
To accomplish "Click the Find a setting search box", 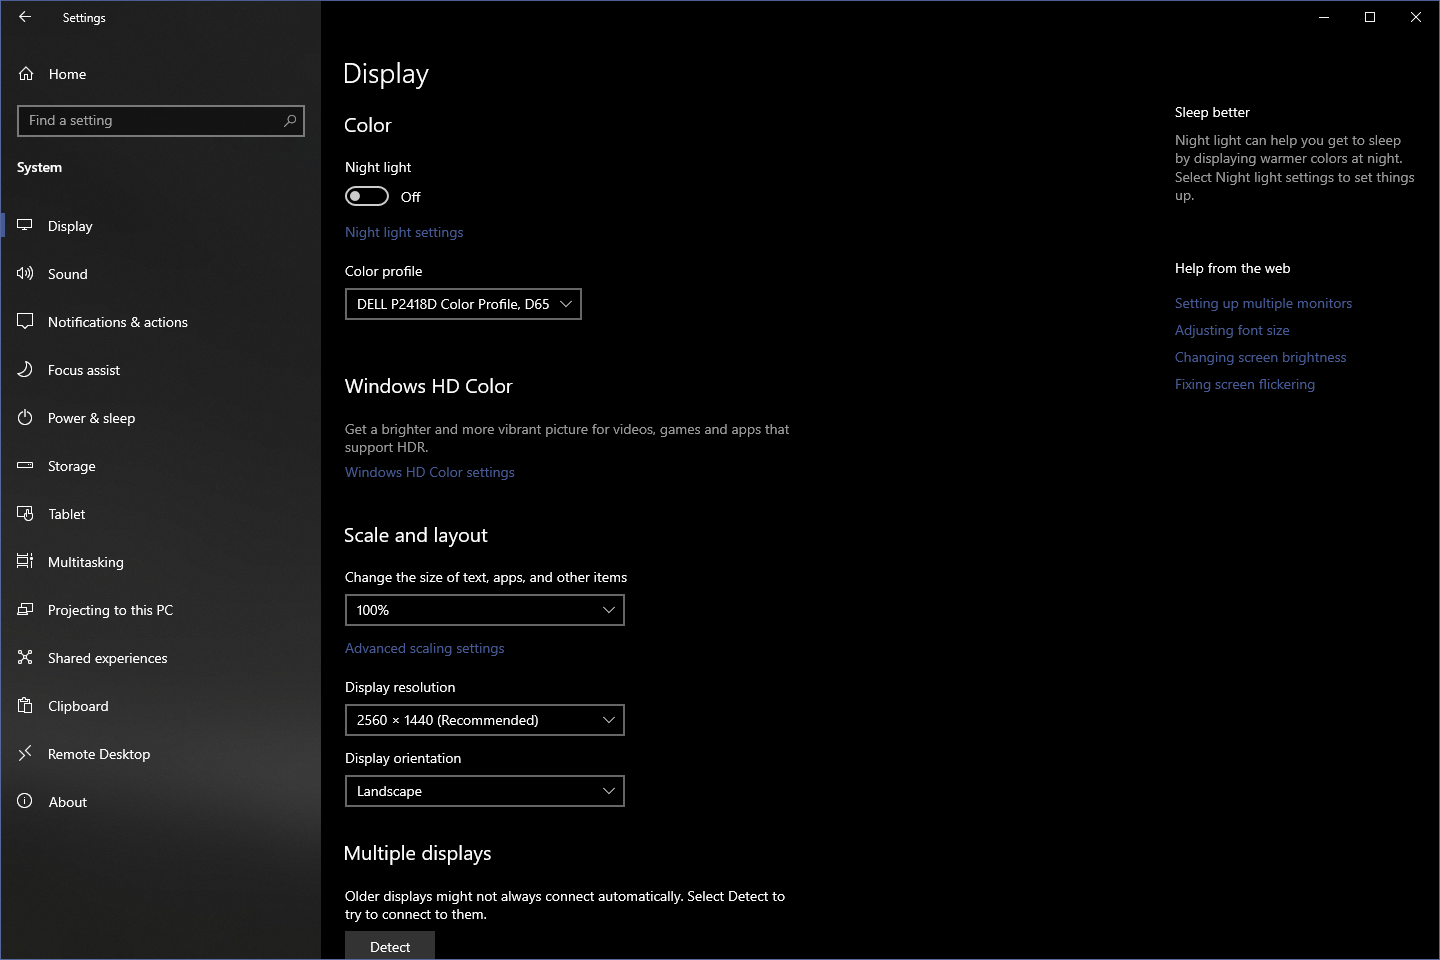I will tap(161, 121).
